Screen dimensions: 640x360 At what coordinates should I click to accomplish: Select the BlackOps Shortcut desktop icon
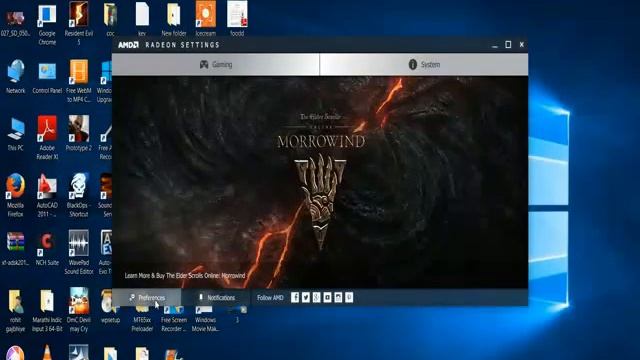point(78,195)
